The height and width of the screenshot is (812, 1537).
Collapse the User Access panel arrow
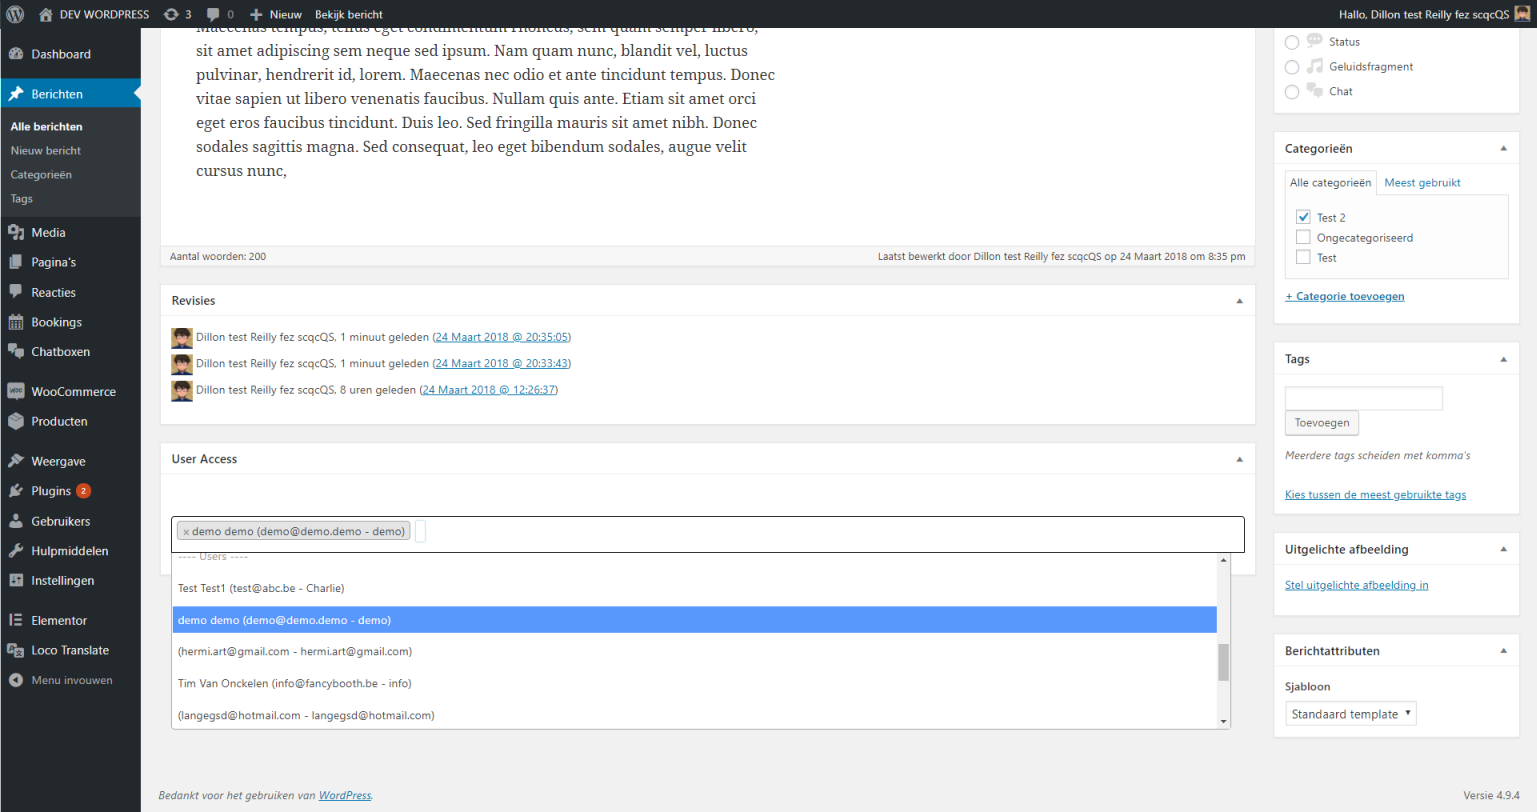(1239, 460)
